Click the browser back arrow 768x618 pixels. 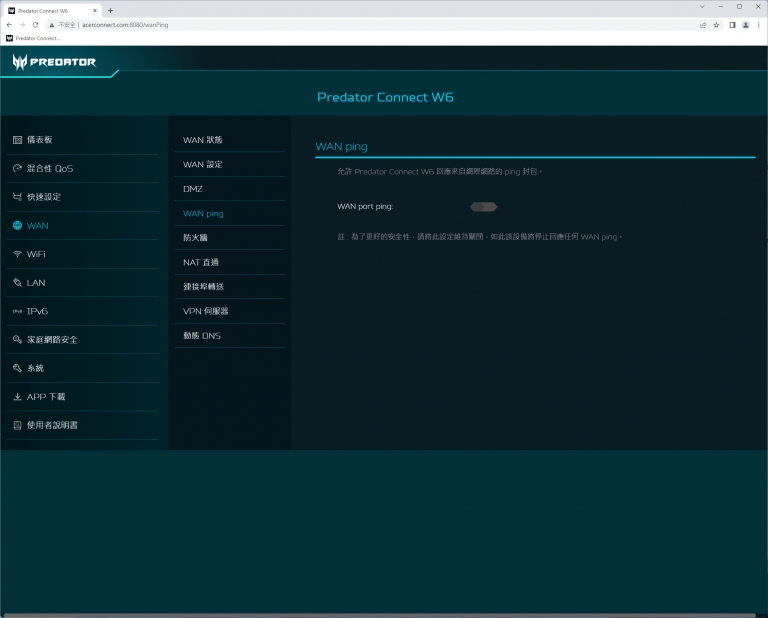click(x=9, y=24)
